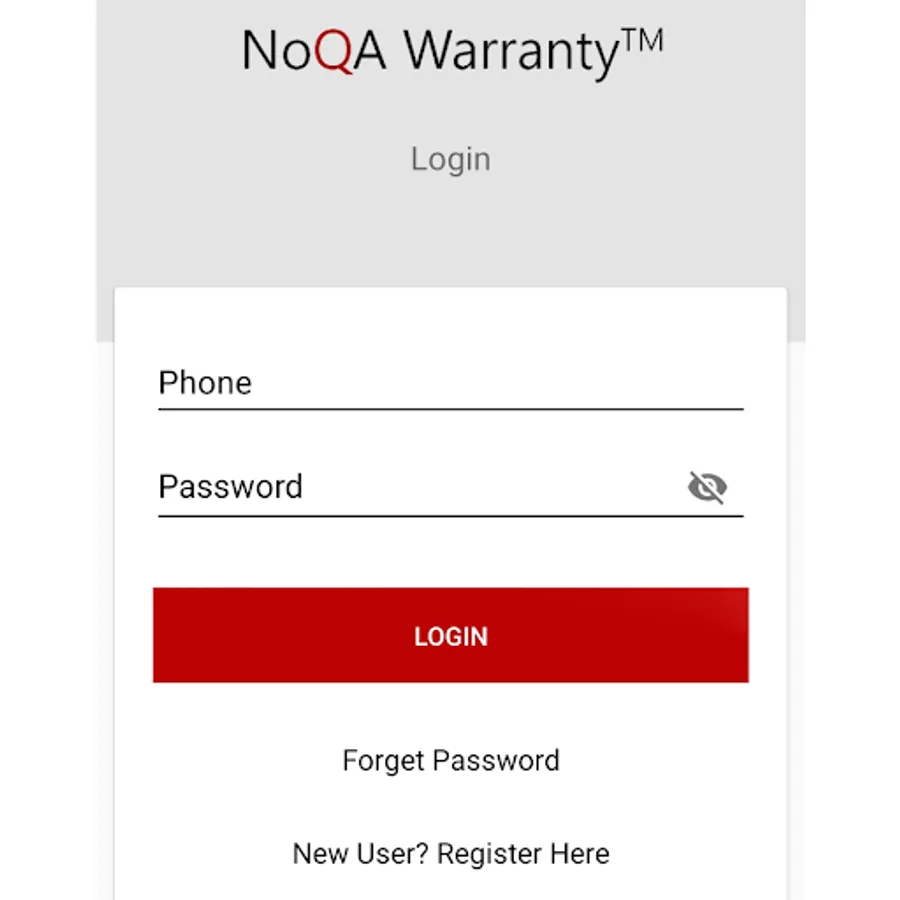
Task: Click the word Forget in the reset link
Action: 383,761
